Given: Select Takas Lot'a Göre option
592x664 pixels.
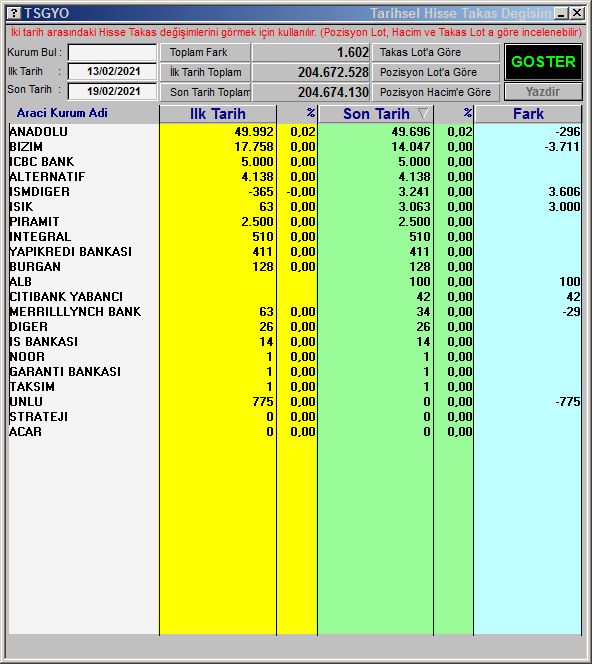Looking at the screenshot, I should click(x=436, y=53).
